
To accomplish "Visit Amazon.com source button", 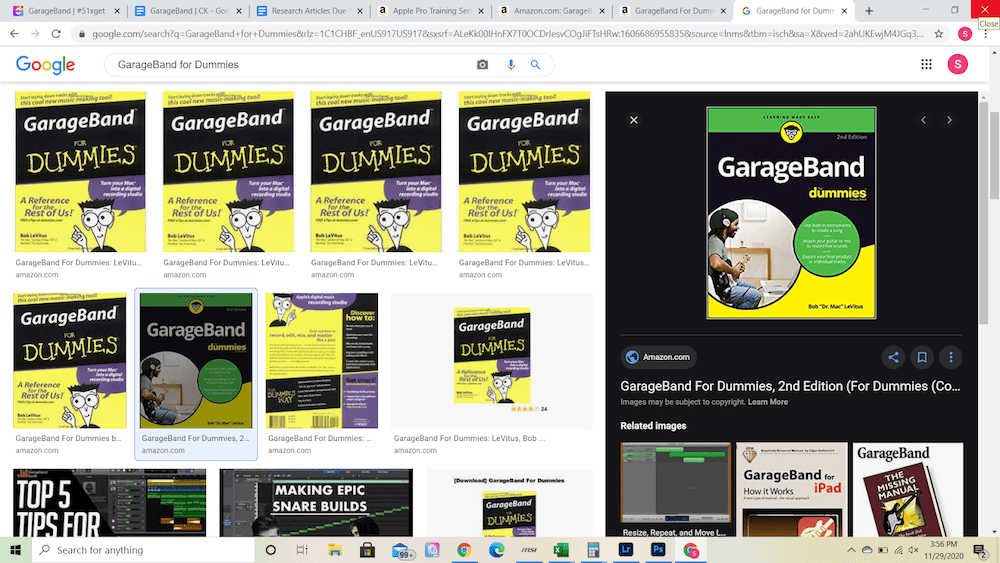I will coord(658,357).
